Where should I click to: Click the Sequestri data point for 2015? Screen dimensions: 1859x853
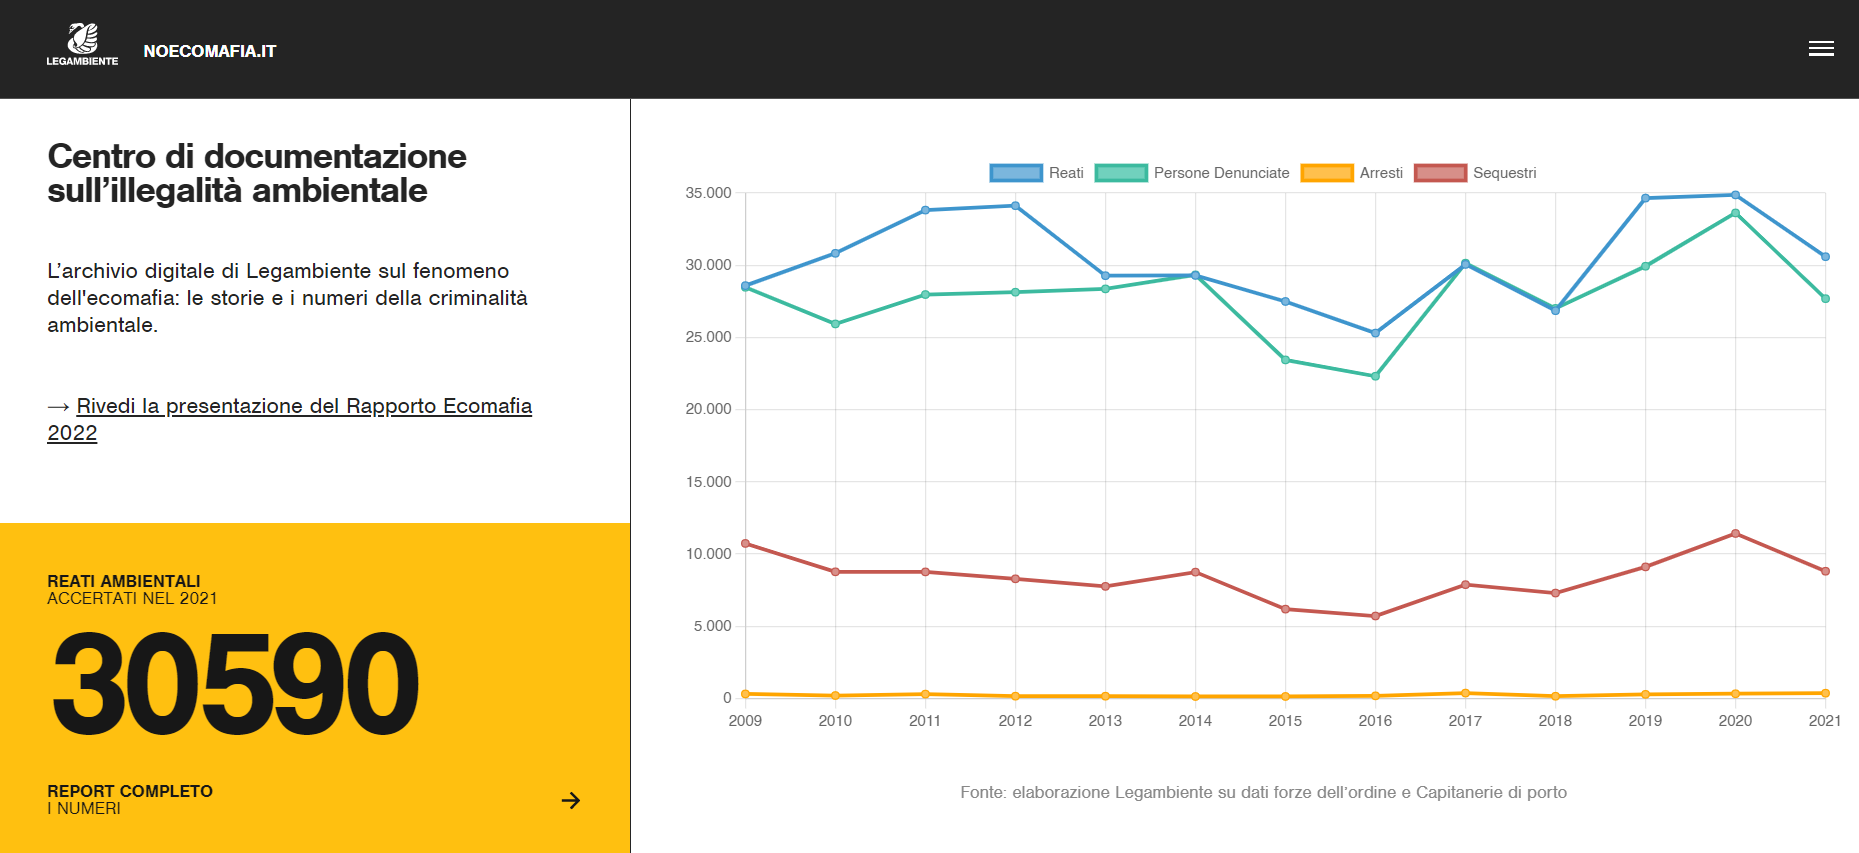click(1285, 609)
